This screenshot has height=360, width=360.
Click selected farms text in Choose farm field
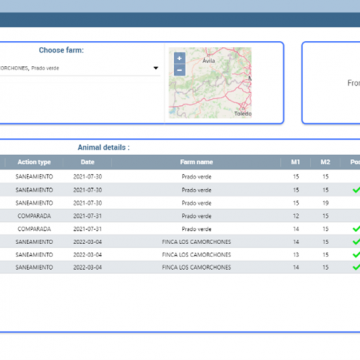pos(29,68)
